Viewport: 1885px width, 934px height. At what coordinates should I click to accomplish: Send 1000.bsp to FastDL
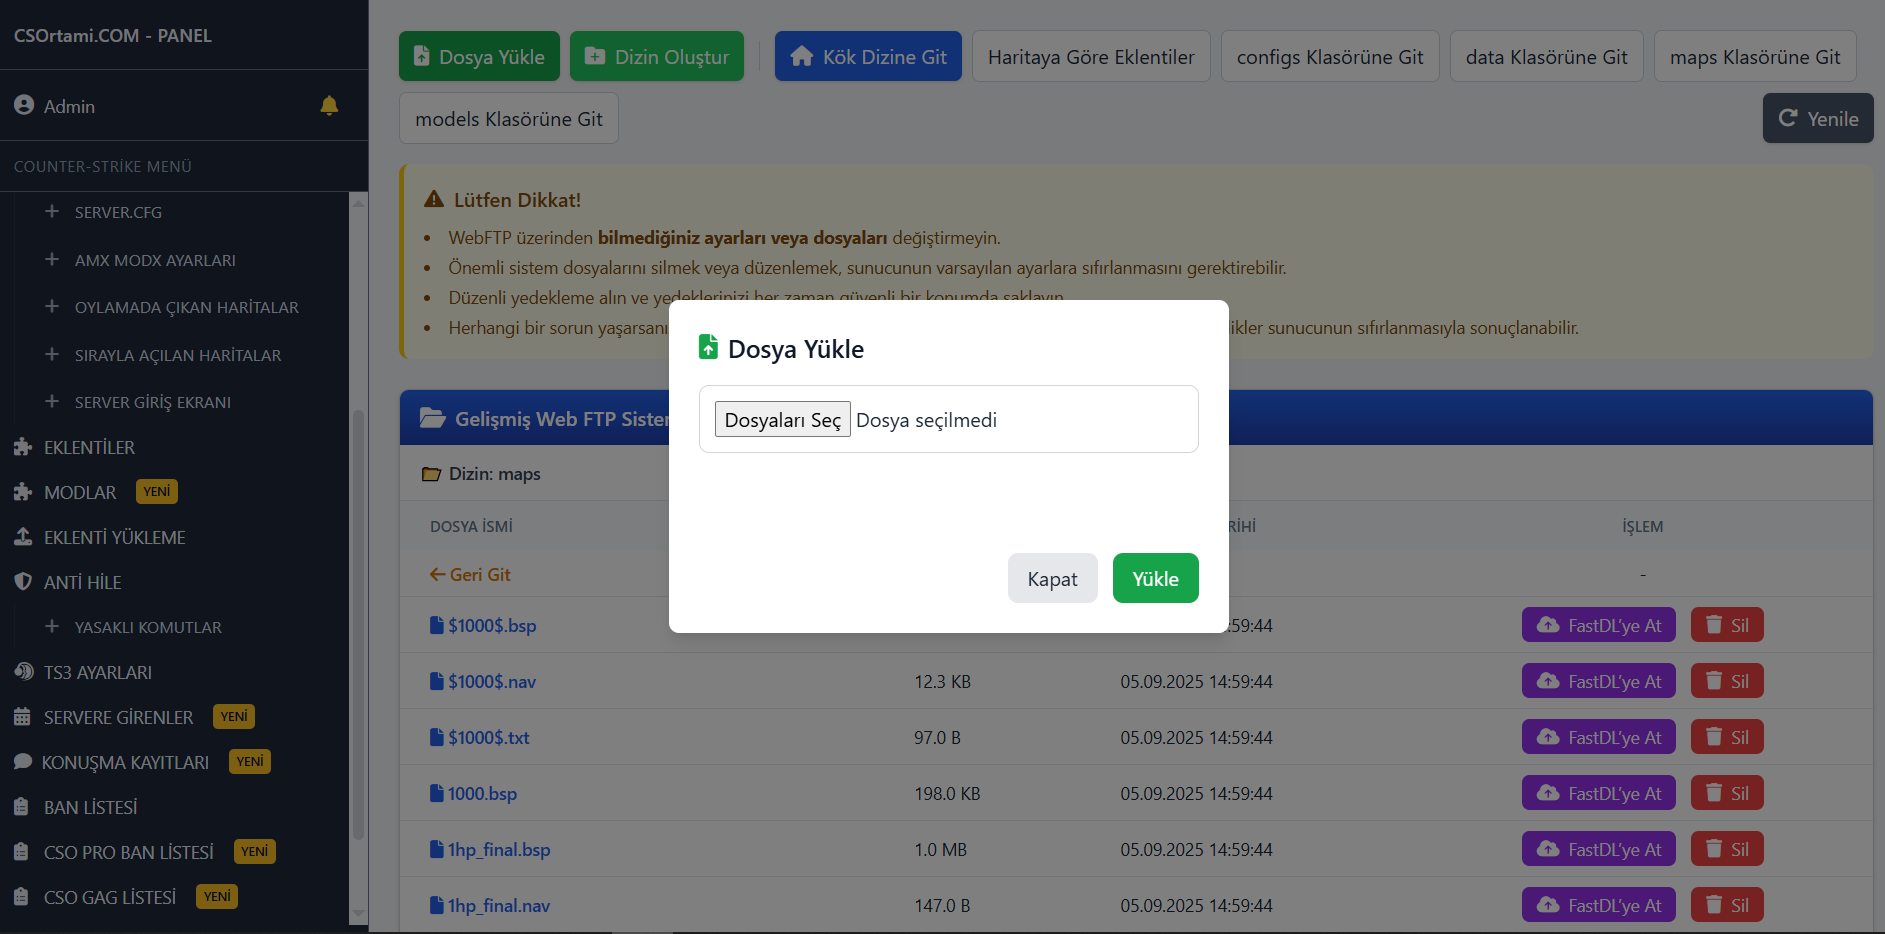tap(1599, 793)
